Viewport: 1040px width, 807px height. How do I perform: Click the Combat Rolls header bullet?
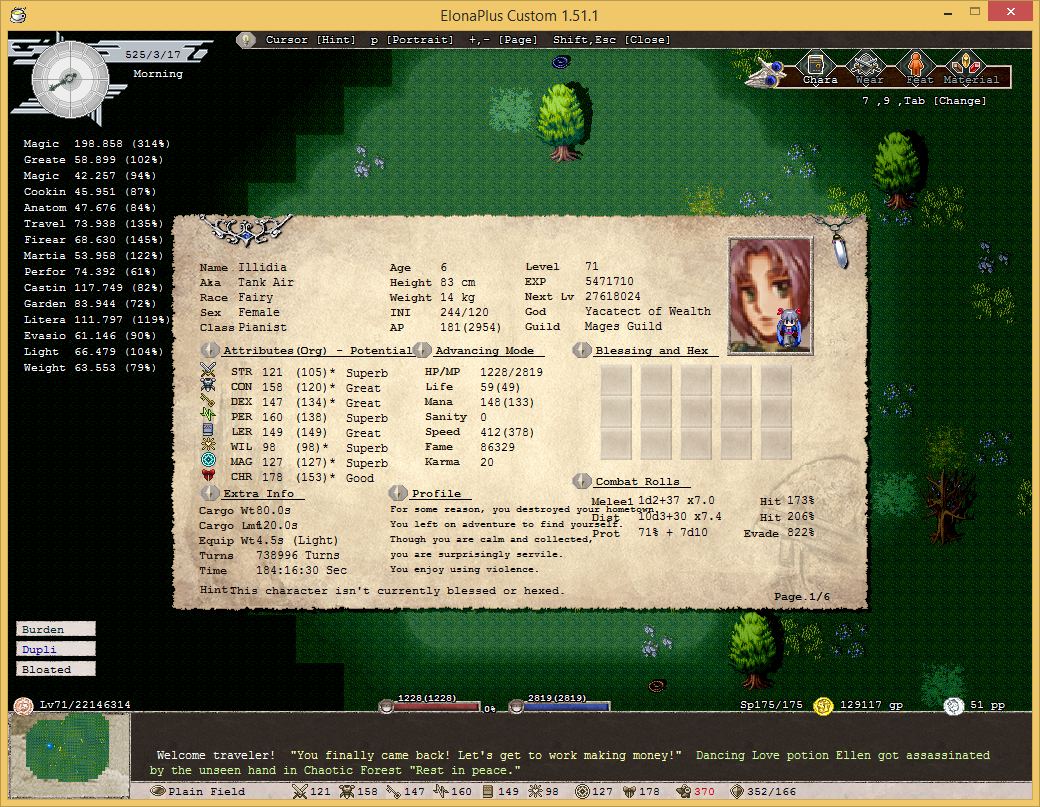pyautogui.click(x=582, y=481)
